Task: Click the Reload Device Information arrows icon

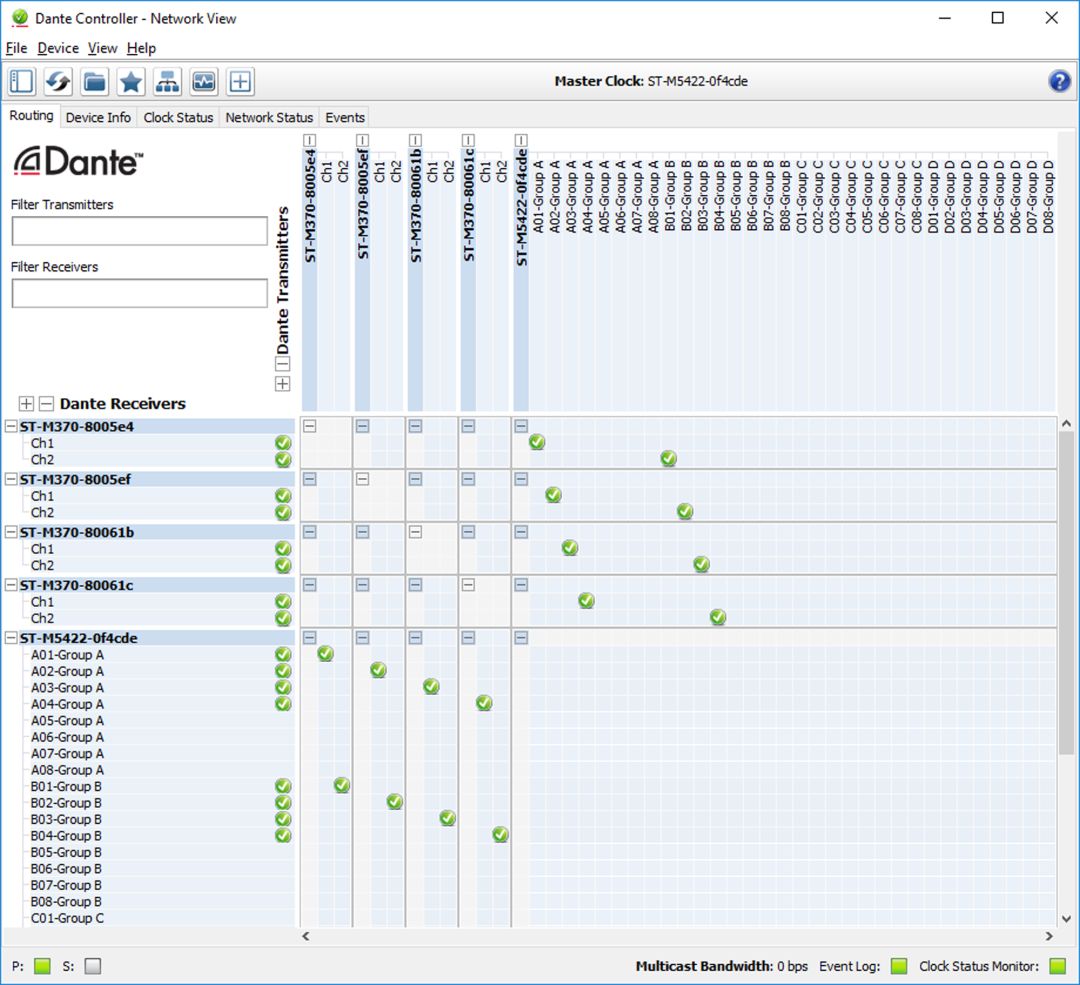Action: [x=58, y=81]
